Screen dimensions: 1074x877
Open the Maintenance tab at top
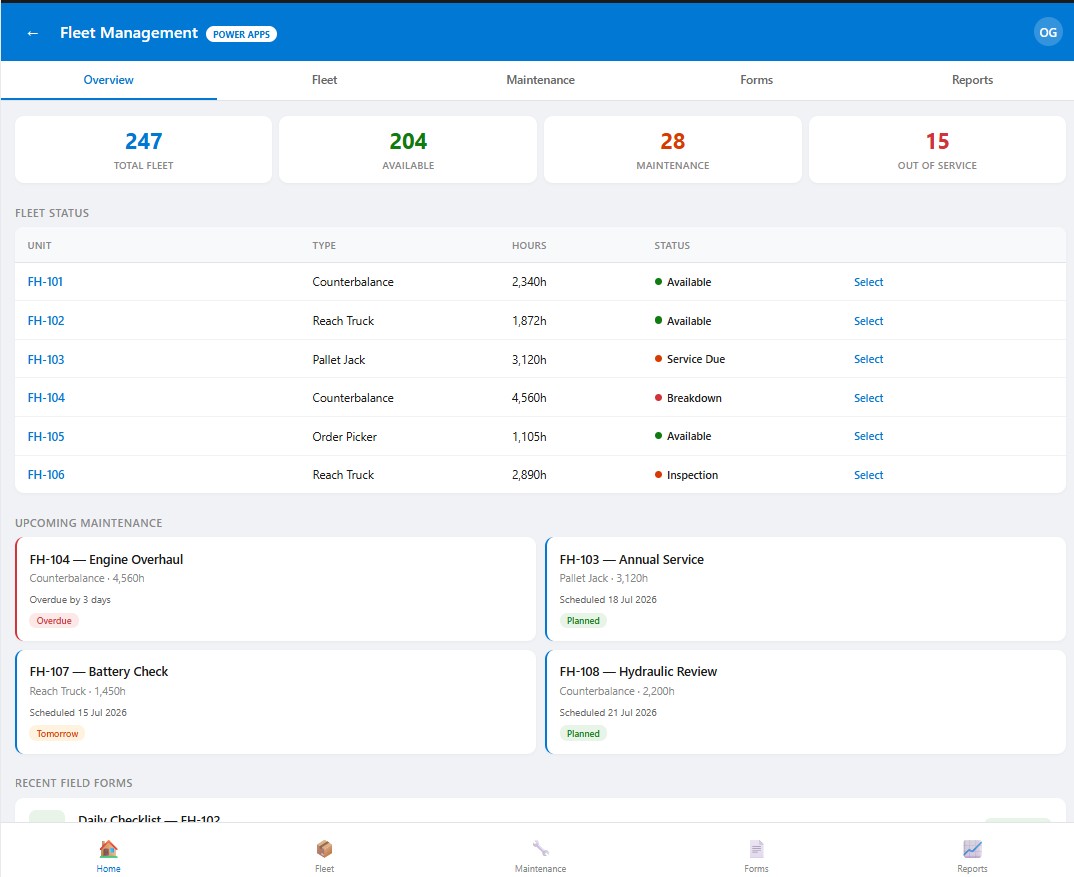pos(540,80)
